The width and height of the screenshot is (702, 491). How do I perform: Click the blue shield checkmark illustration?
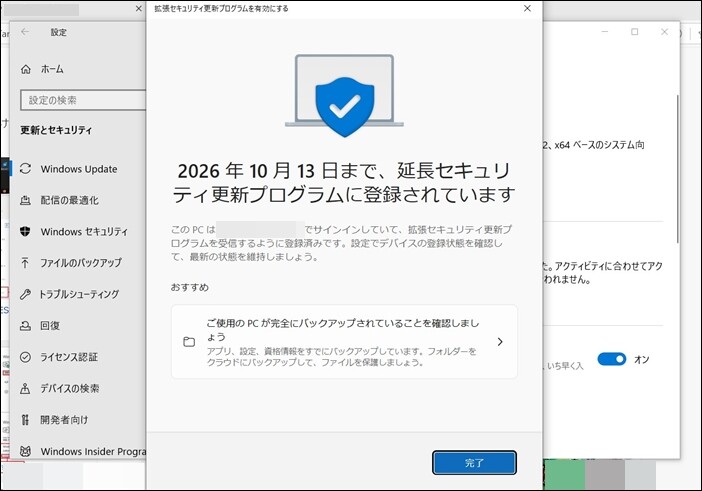(344, 107)
